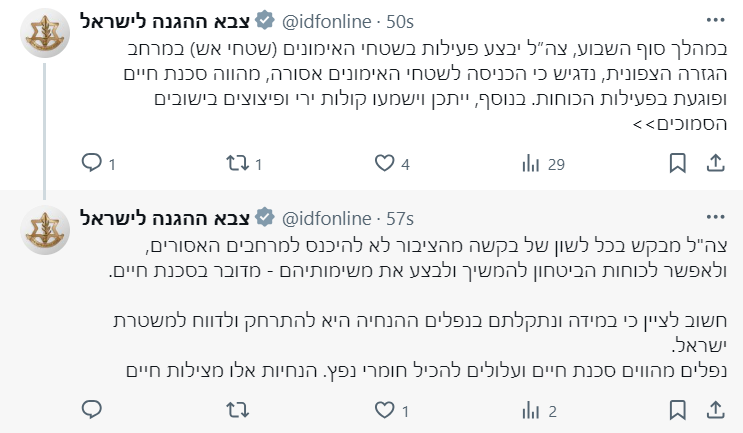Viewport: 743px width, 433px height.
Task: Reply to the first tweet (50s)
Action: coord(92,163)
